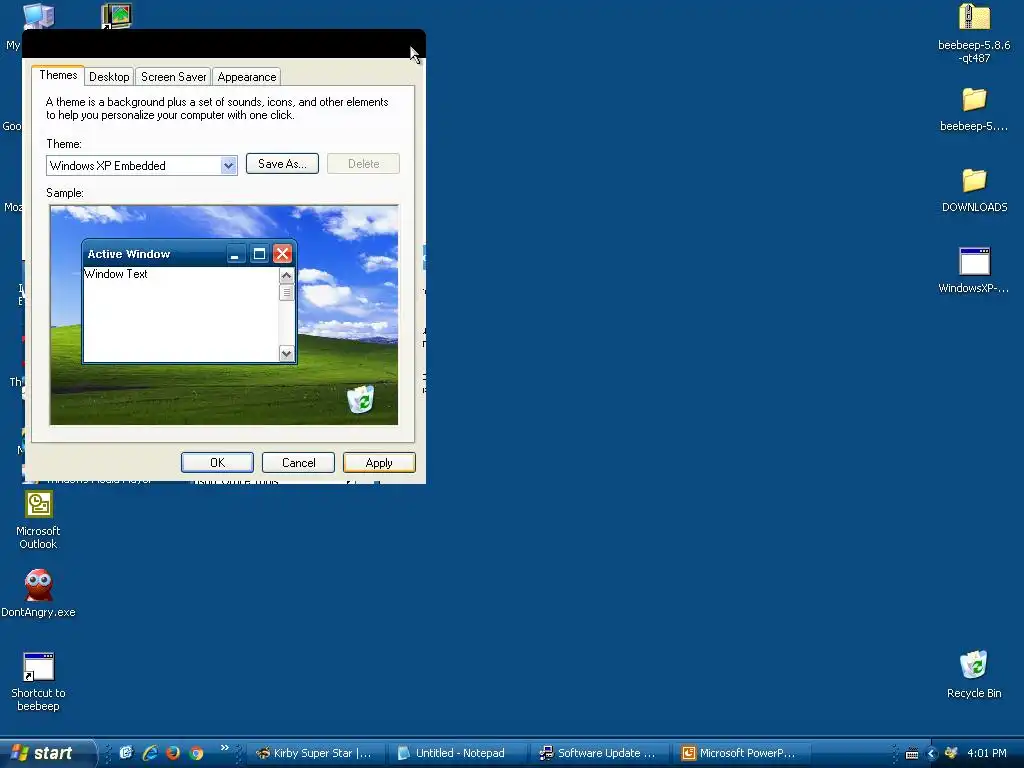This screenshot has width=1024, height=768.
Task: Launch Google Chrome from Quick Launch
Action: (196, 753)
